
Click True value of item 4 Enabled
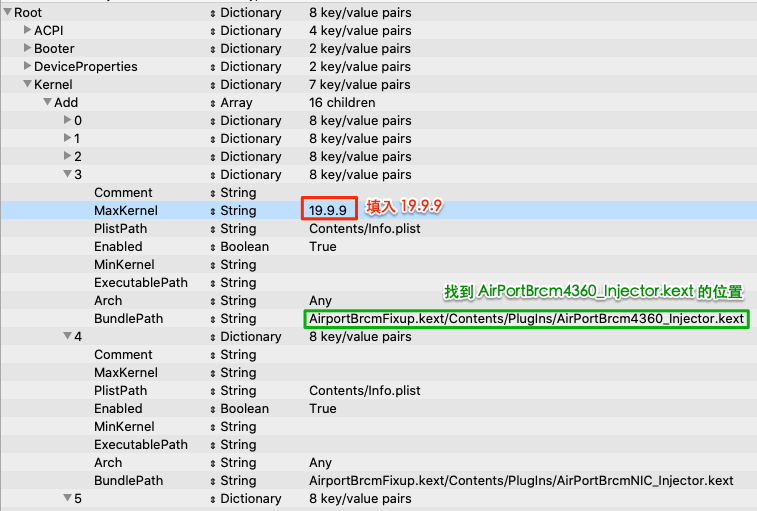[323, 409]
